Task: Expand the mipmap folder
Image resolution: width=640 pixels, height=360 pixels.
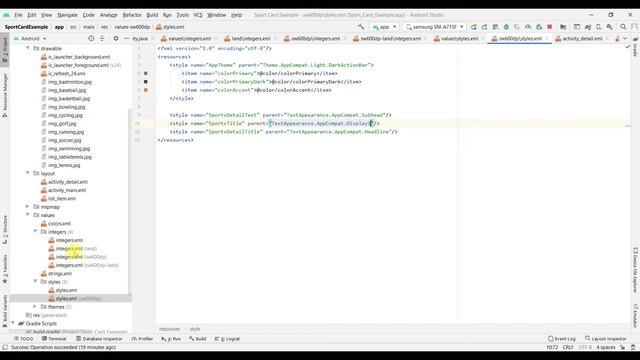Action: tap(28, 207)
